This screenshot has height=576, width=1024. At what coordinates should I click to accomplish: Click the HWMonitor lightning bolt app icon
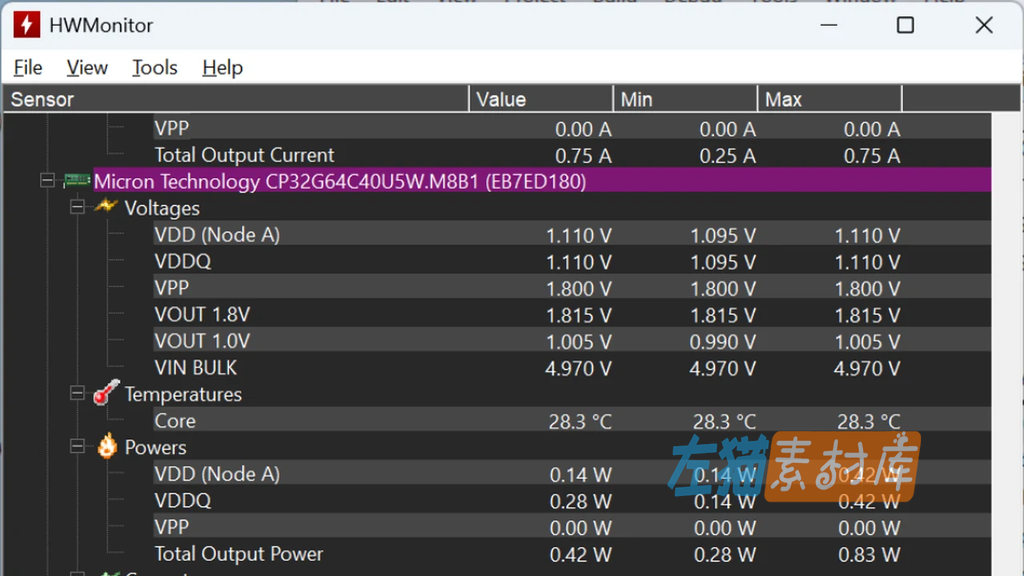tap(27, 25)
